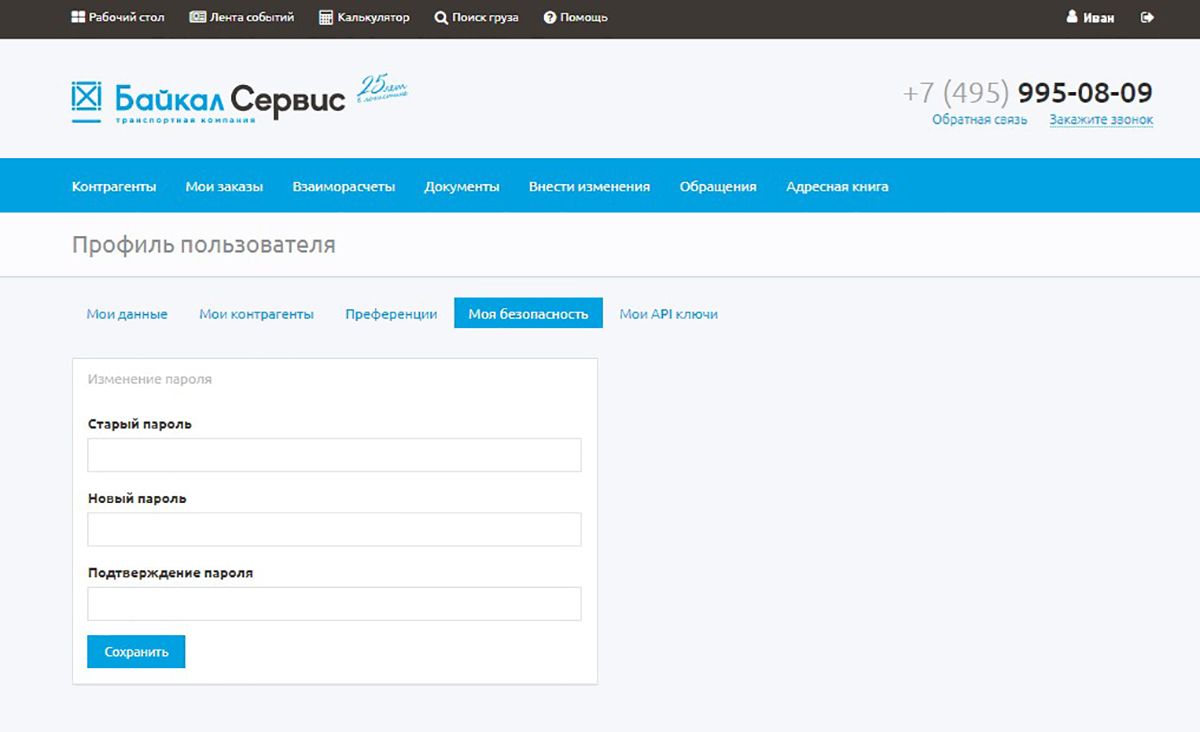1200x732 pixels.
Task: Click the Рабочий стол grid icon
Action: [x=78, y=17]
